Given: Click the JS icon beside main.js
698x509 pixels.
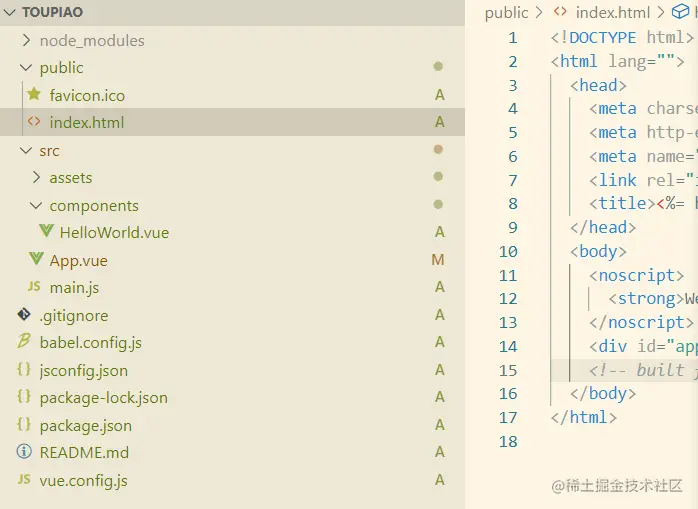Looking at the screenshot, I should tap(34, 286).
